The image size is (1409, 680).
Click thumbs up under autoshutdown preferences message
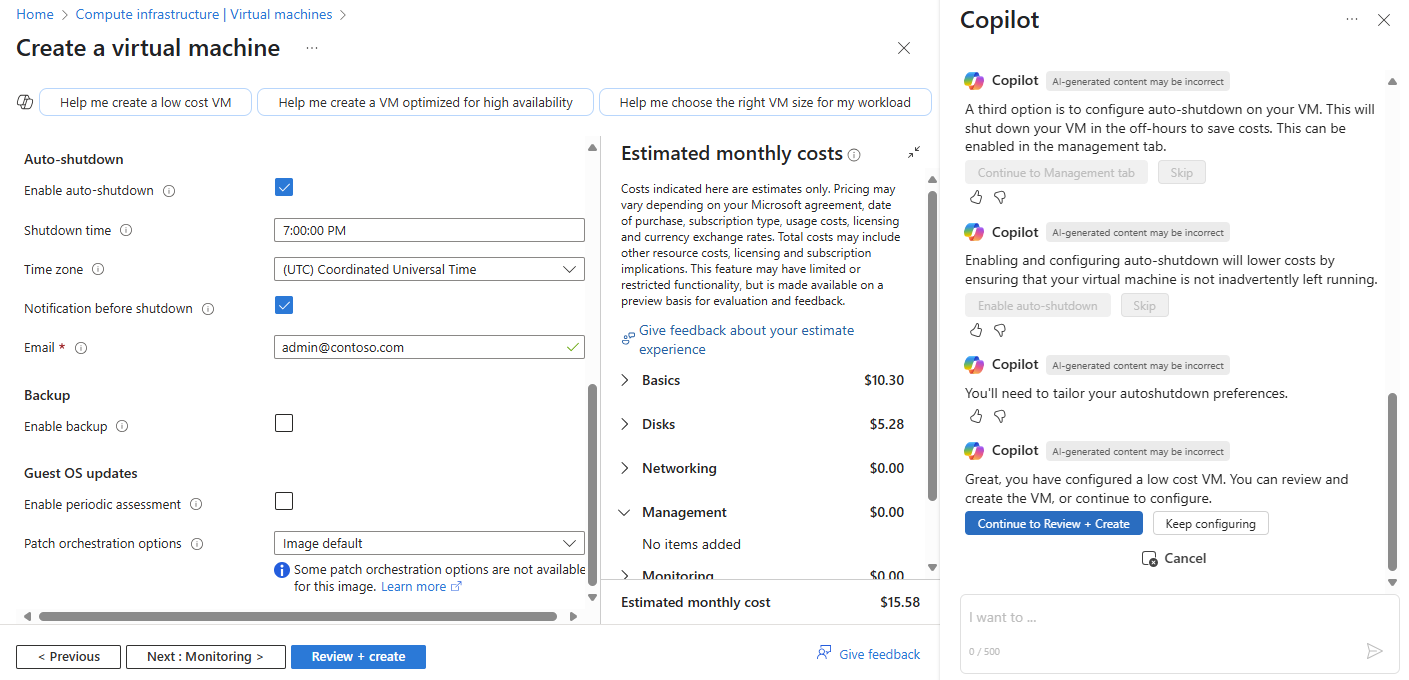click(976, 416)
